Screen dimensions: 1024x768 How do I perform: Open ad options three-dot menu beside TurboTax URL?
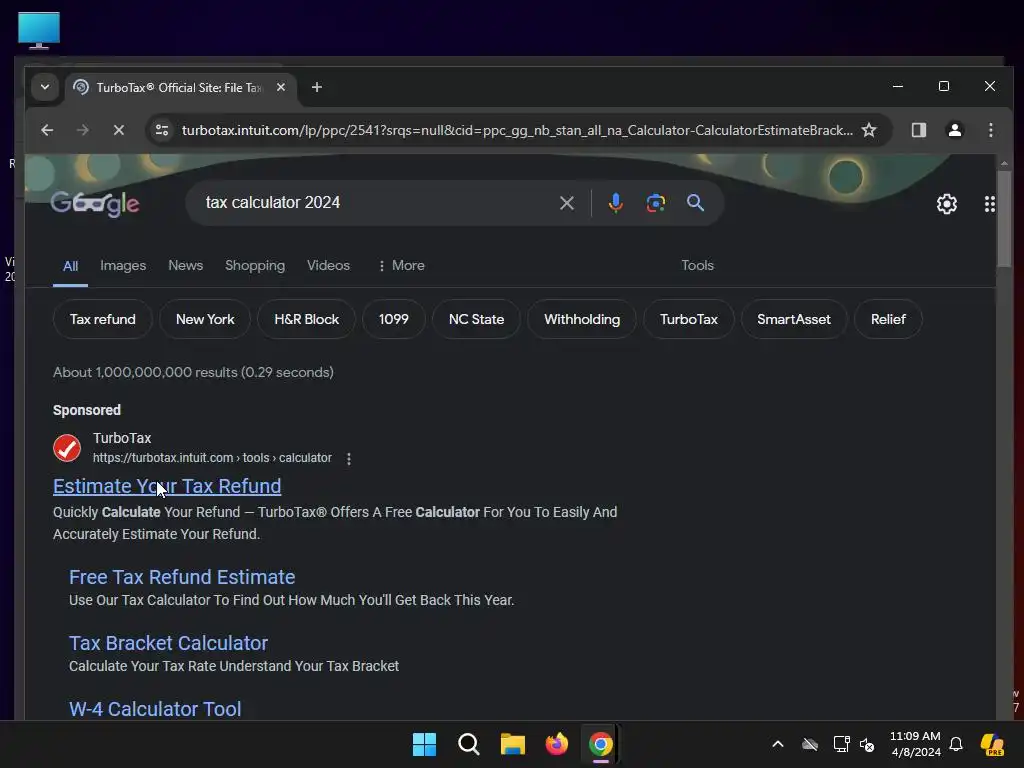pyautogui.click(x=349, y=459)
